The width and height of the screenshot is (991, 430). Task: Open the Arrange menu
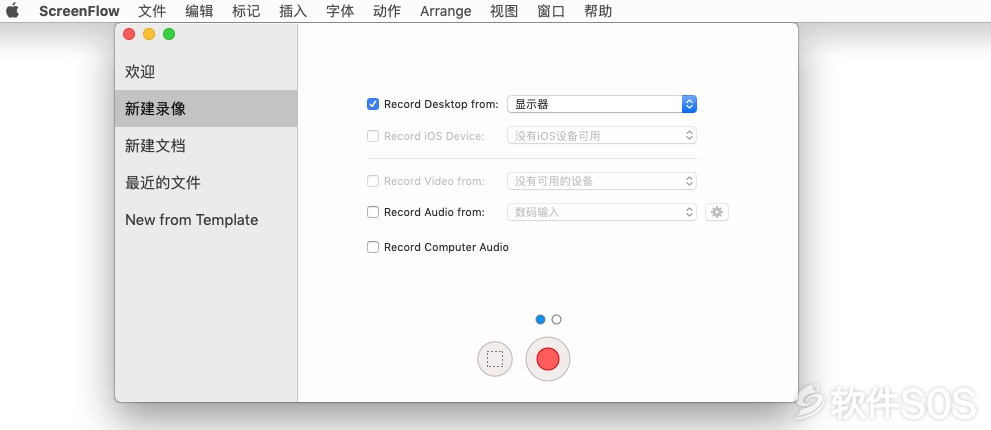click(x=446, y=11)
